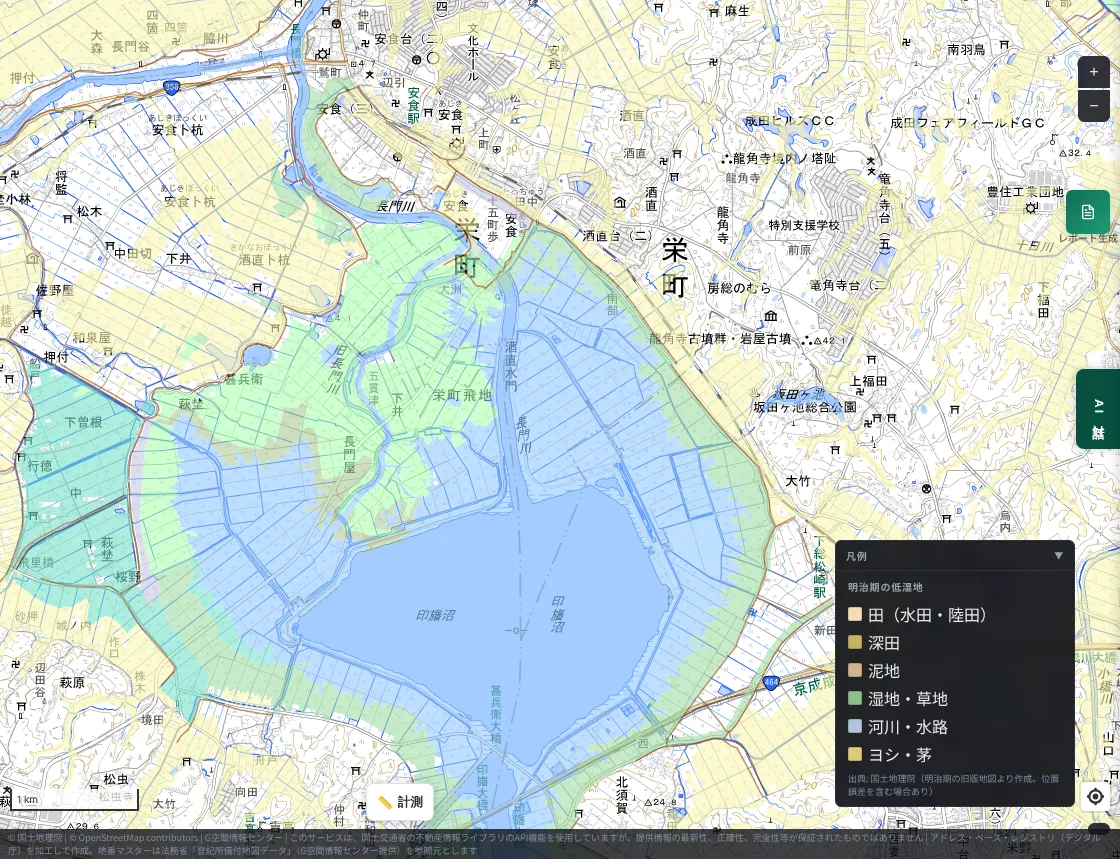1120x859 pixels.
Task: Click the 龍角寺古墳群・岩屋古墳 label
Action: (x=720, y=339)
